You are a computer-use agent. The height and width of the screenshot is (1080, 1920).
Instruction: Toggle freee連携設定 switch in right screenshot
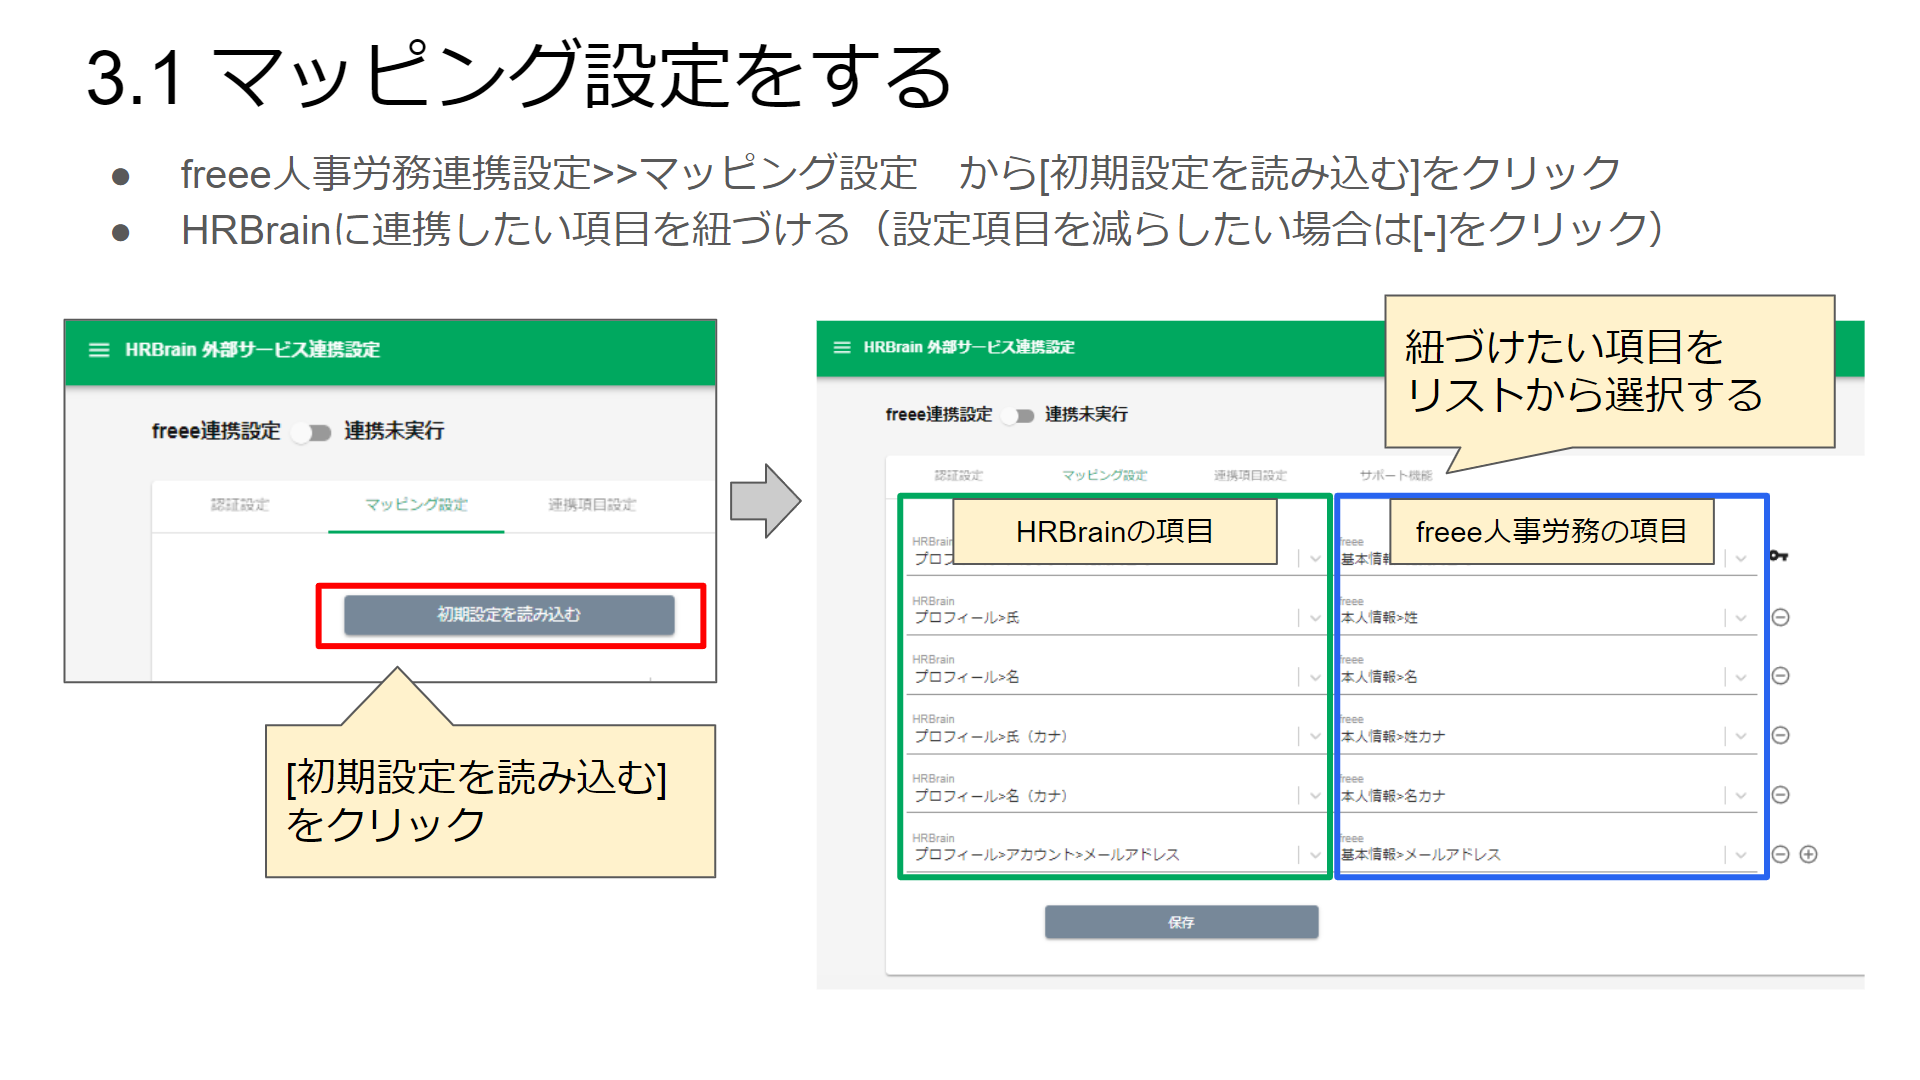[x=1018, y=415]
